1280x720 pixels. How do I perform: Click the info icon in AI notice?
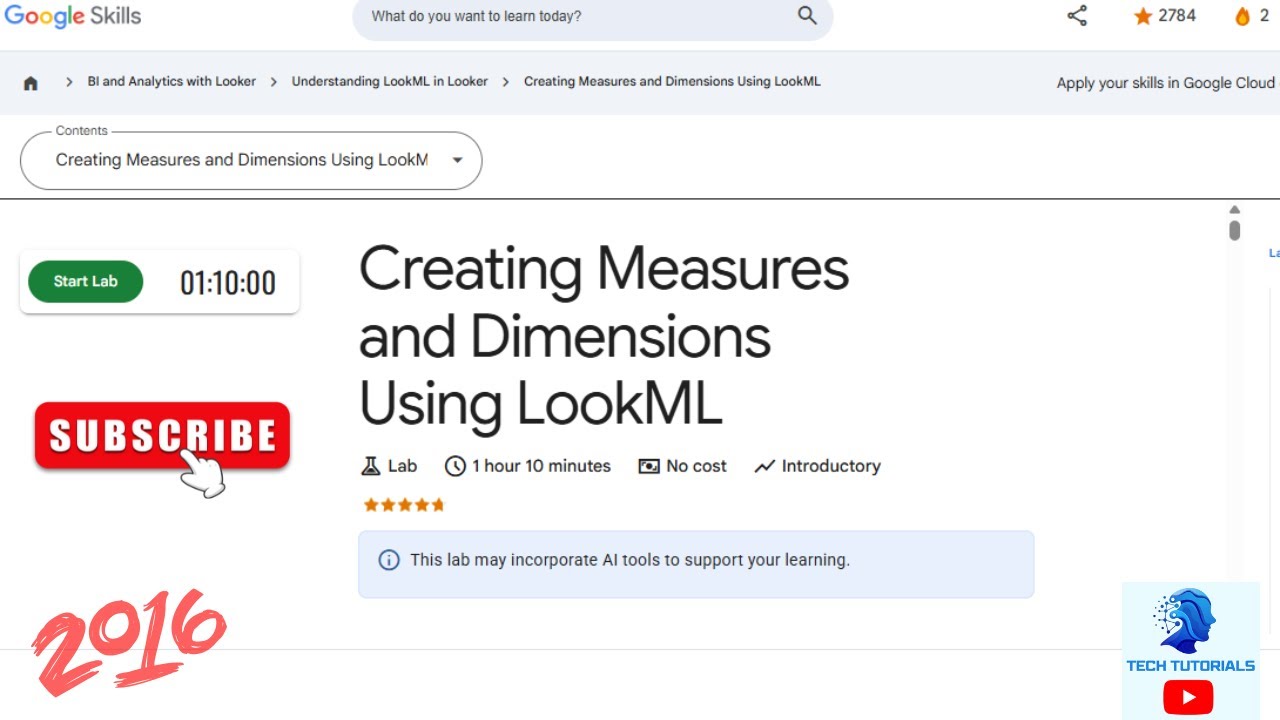[389, 560]
